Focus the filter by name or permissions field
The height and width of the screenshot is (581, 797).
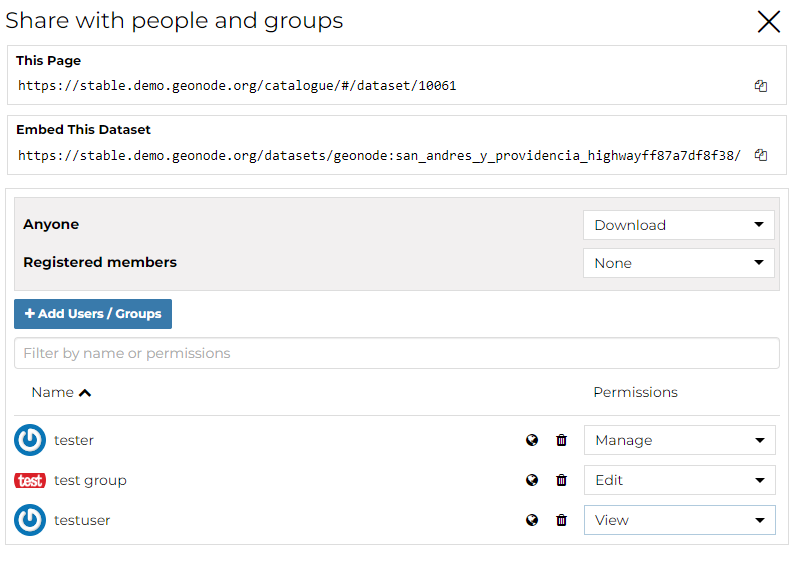coord(396,353)
